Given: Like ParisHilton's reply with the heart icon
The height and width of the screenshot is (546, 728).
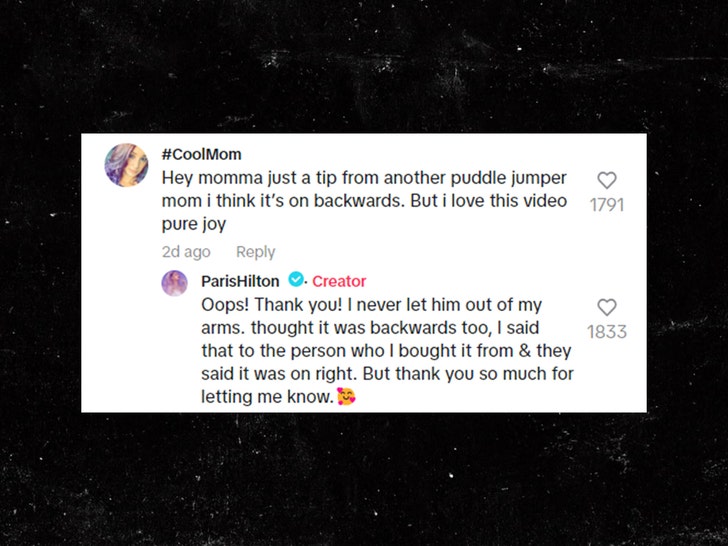Looking at the screenshot, I should 606,308.
